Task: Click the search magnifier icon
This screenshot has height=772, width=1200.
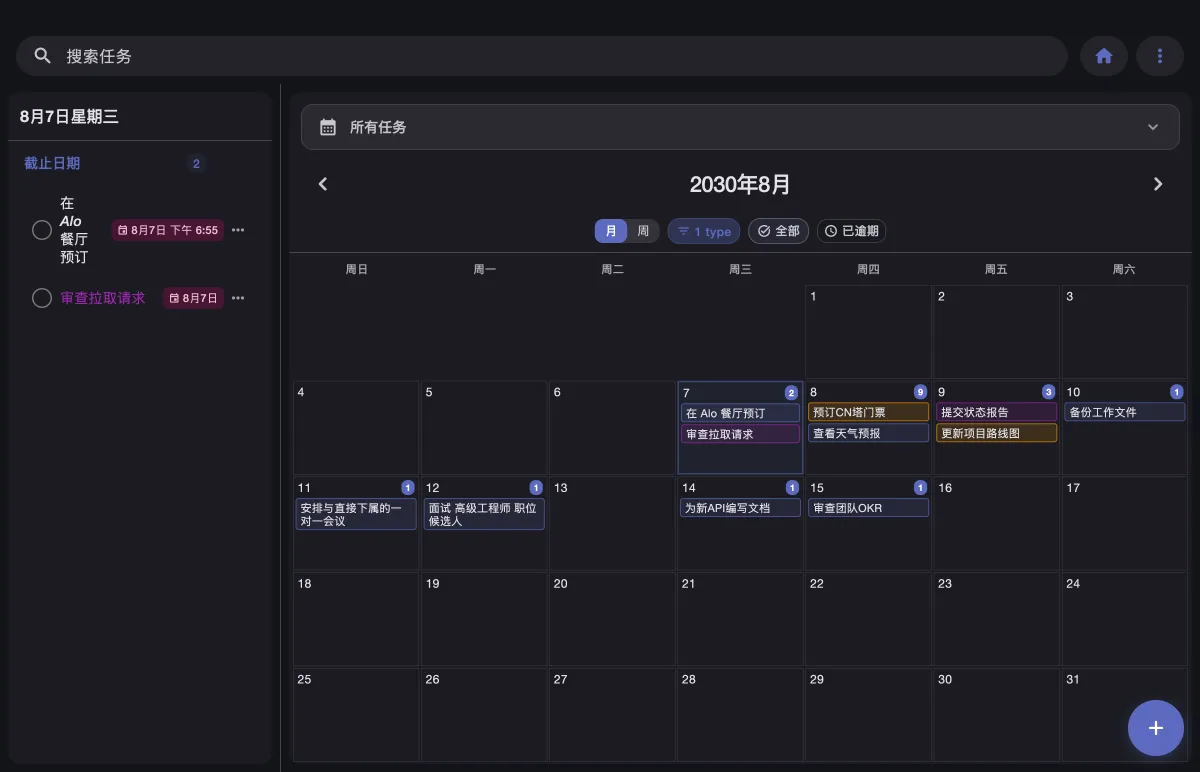Action: [x=42, y=56]
